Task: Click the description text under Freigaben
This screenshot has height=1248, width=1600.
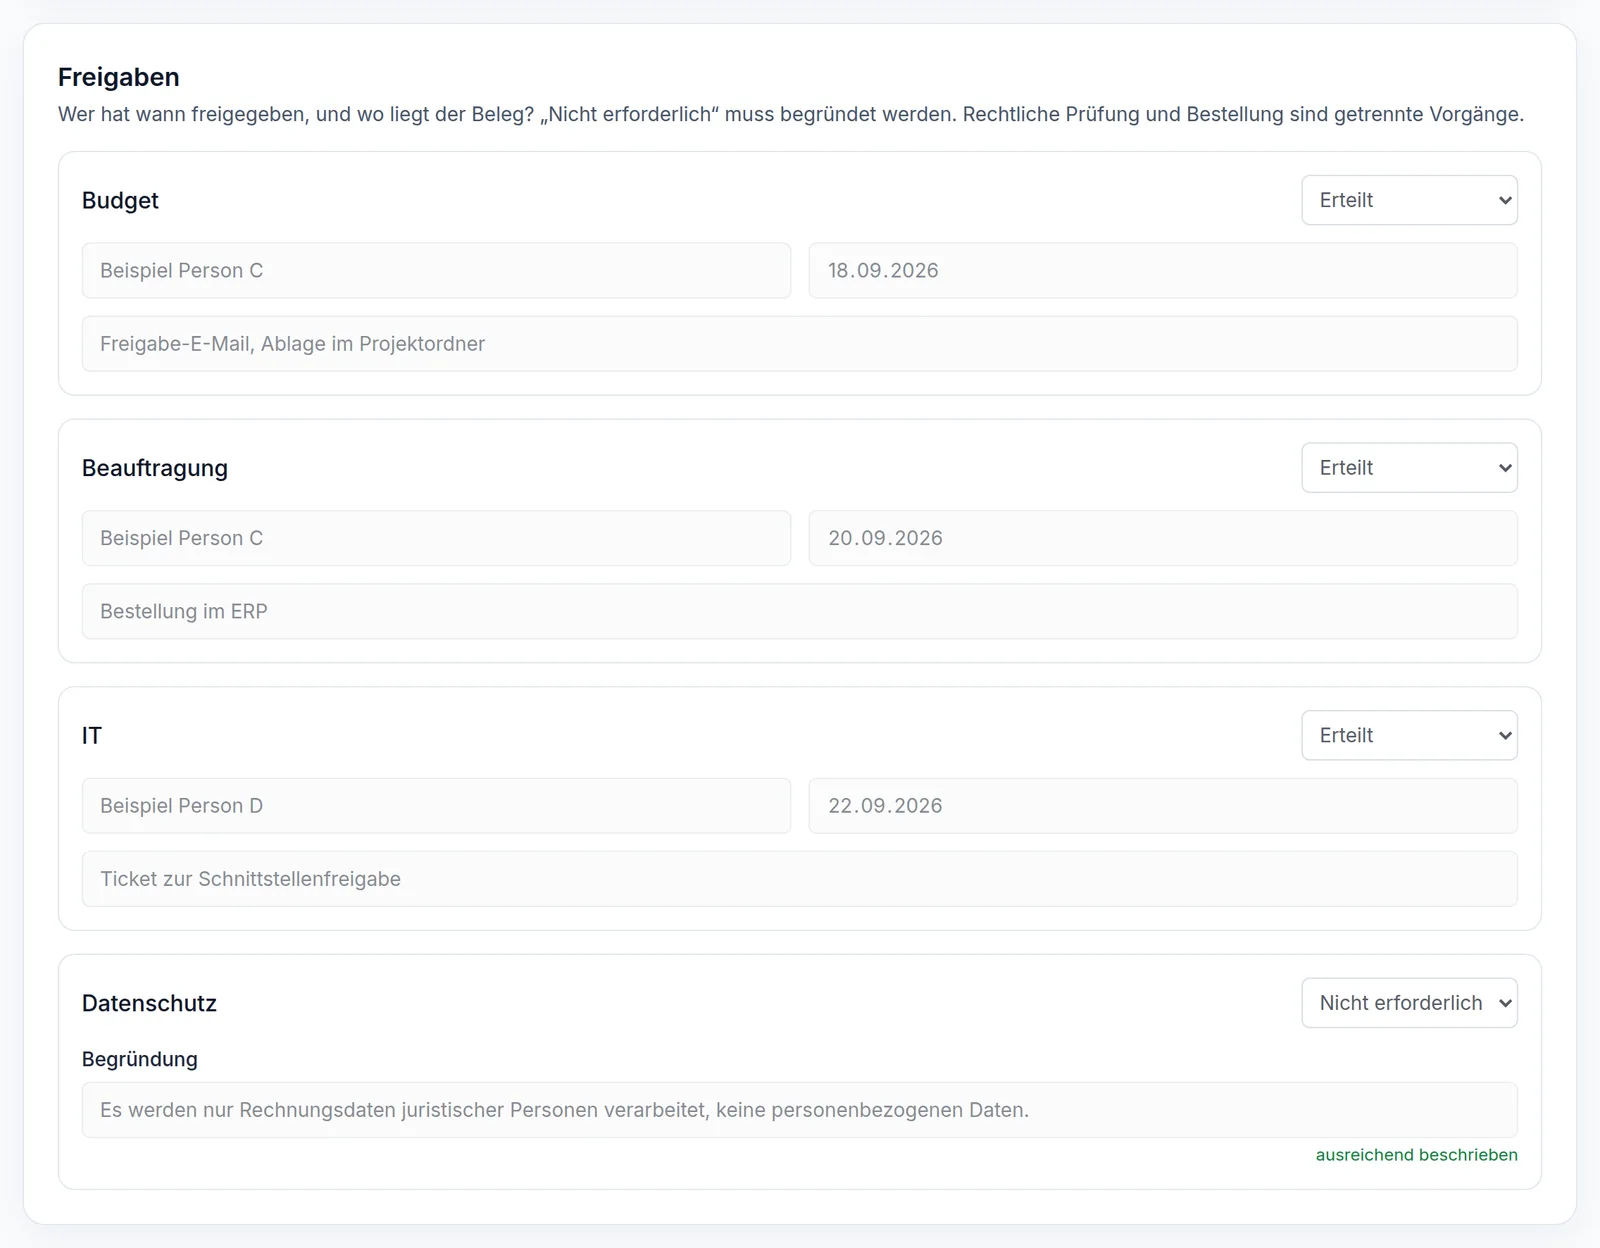Action: point(791,114)
